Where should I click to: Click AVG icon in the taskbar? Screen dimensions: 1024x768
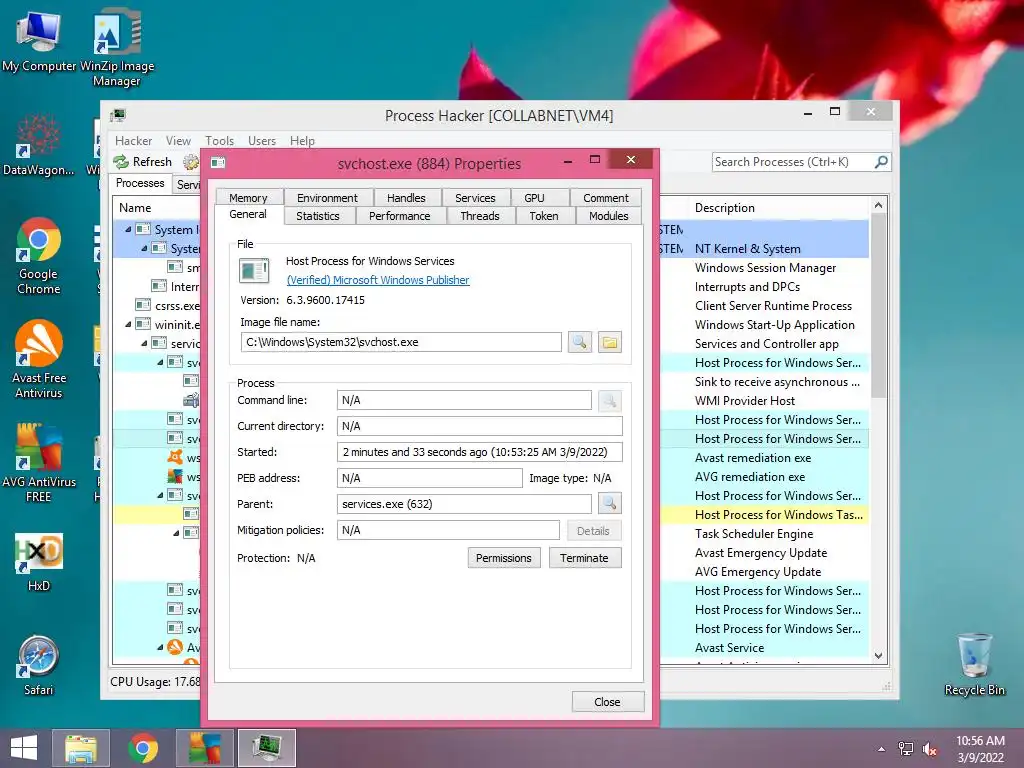204,748
